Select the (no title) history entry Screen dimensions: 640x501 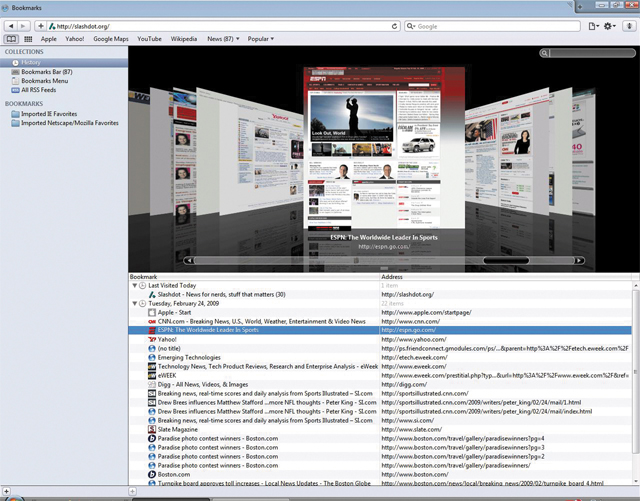coord(380,348)
